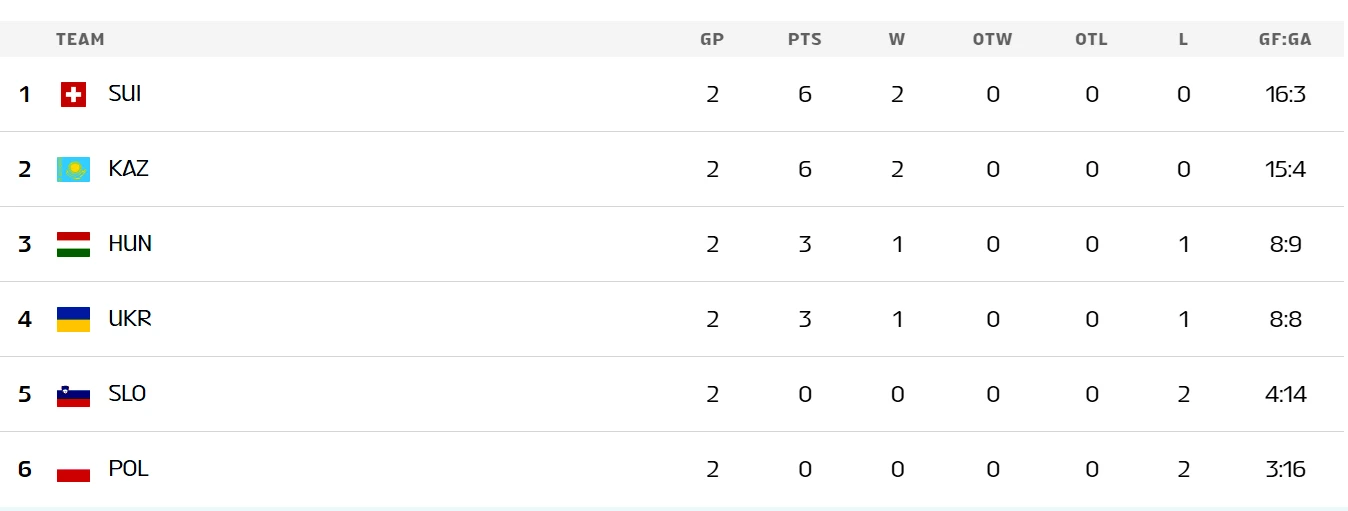This screenshot has width=1348, height=511.
Task: Click the GP column header
Action: pyautogui.click(x=712, y=40)
